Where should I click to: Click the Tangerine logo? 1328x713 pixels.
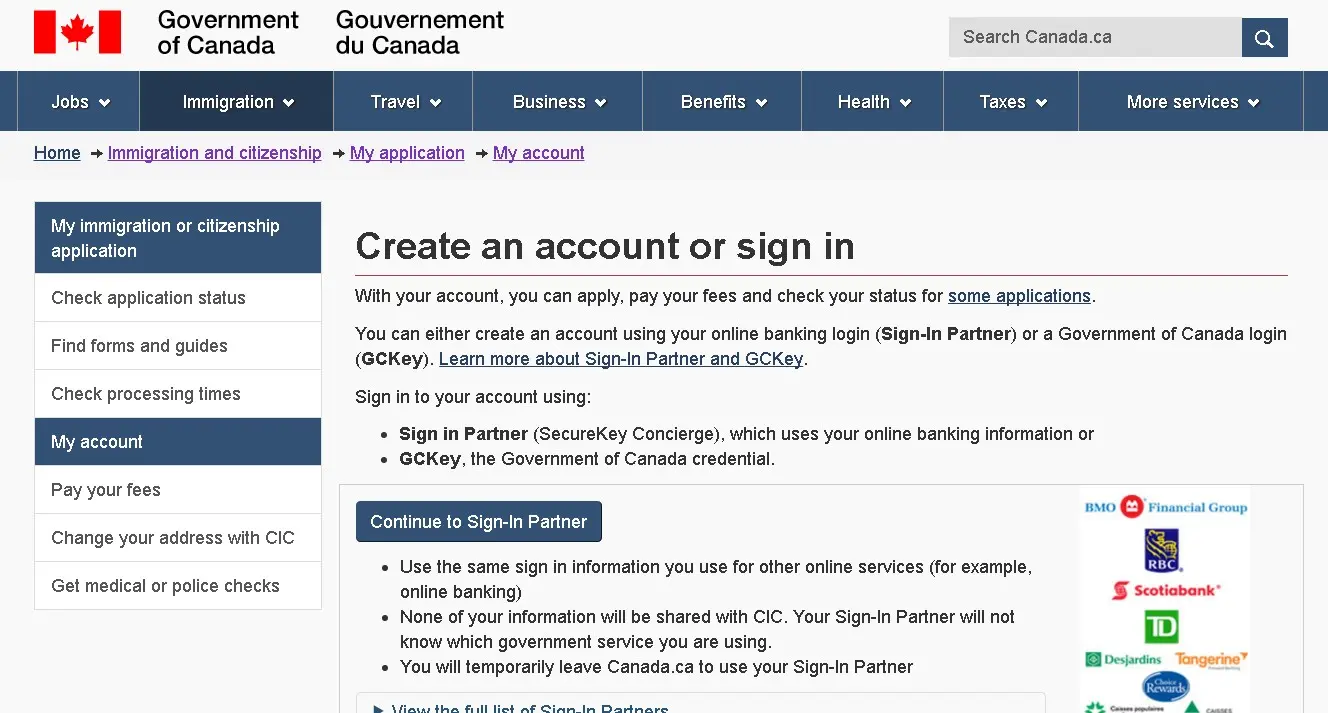click(1211, 659)
